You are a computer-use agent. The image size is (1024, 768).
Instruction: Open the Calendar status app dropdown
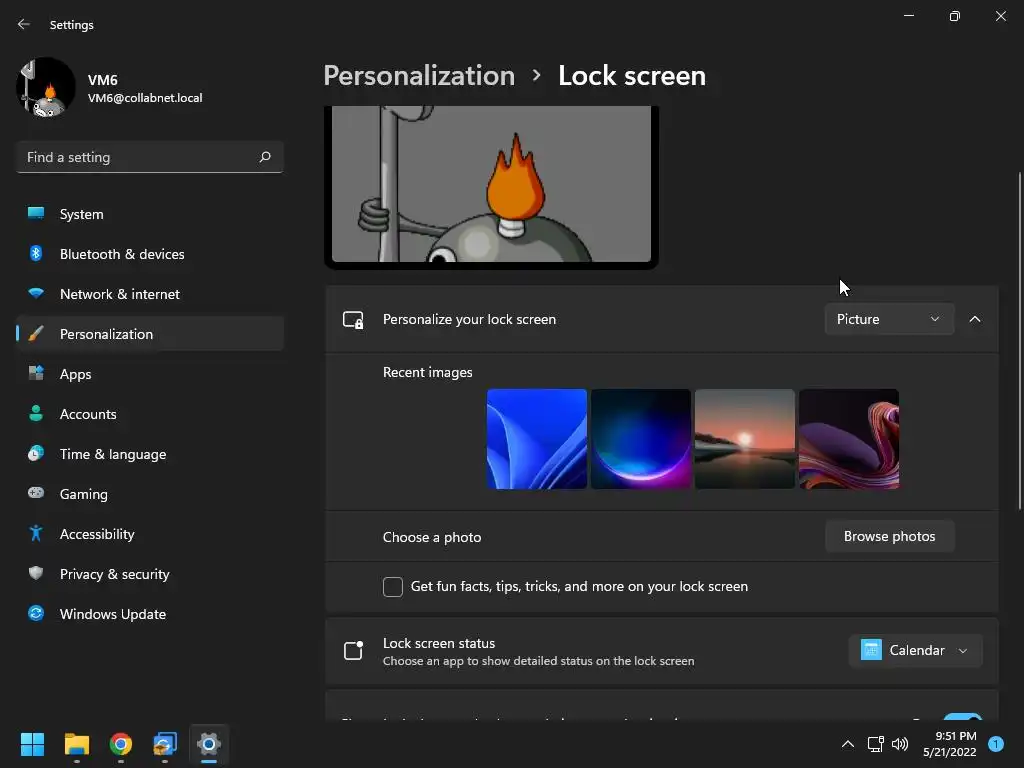[x=915, y=650]
